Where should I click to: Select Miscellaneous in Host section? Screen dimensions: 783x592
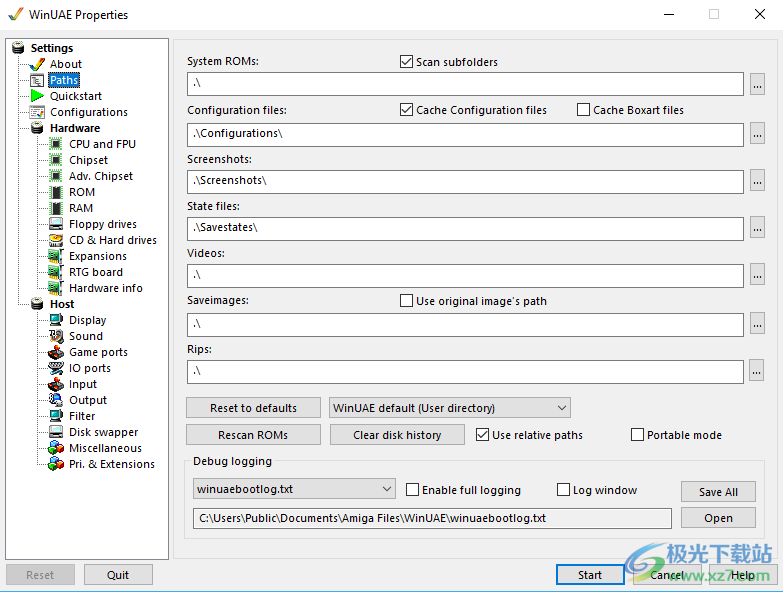tap(105, 448)
